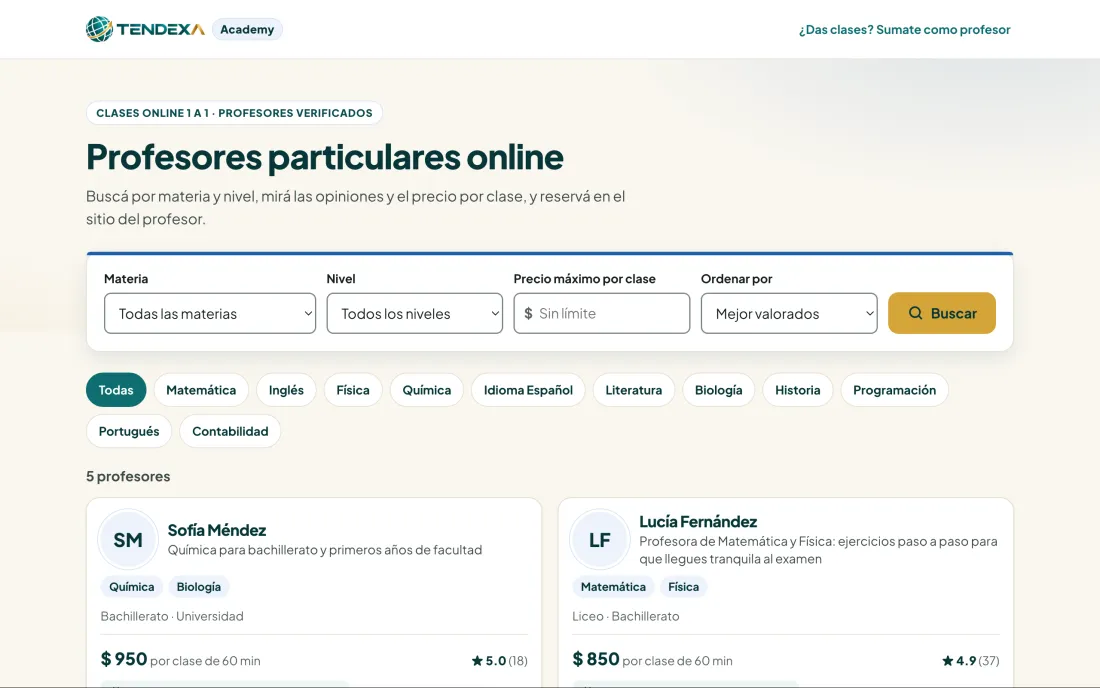This screenshot has height=688, width=1100.
Task: Filter by Matemática chip
Action: 201,390
